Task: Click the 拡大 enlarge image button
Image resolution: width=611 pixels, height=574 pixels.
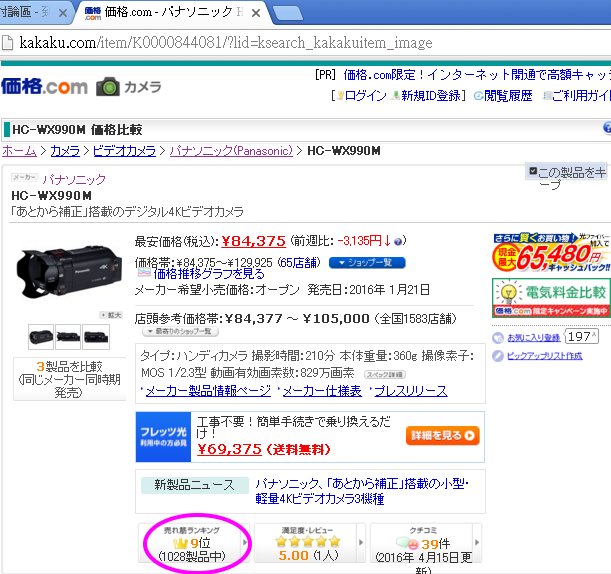Action: tap(111, 315)
